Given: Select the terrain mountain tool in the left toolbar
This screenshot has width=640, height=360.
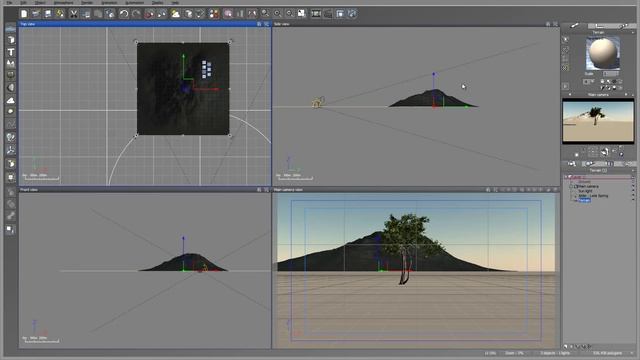Looking at the screenshot, I should pyautogui.click(x=11, y=64).
